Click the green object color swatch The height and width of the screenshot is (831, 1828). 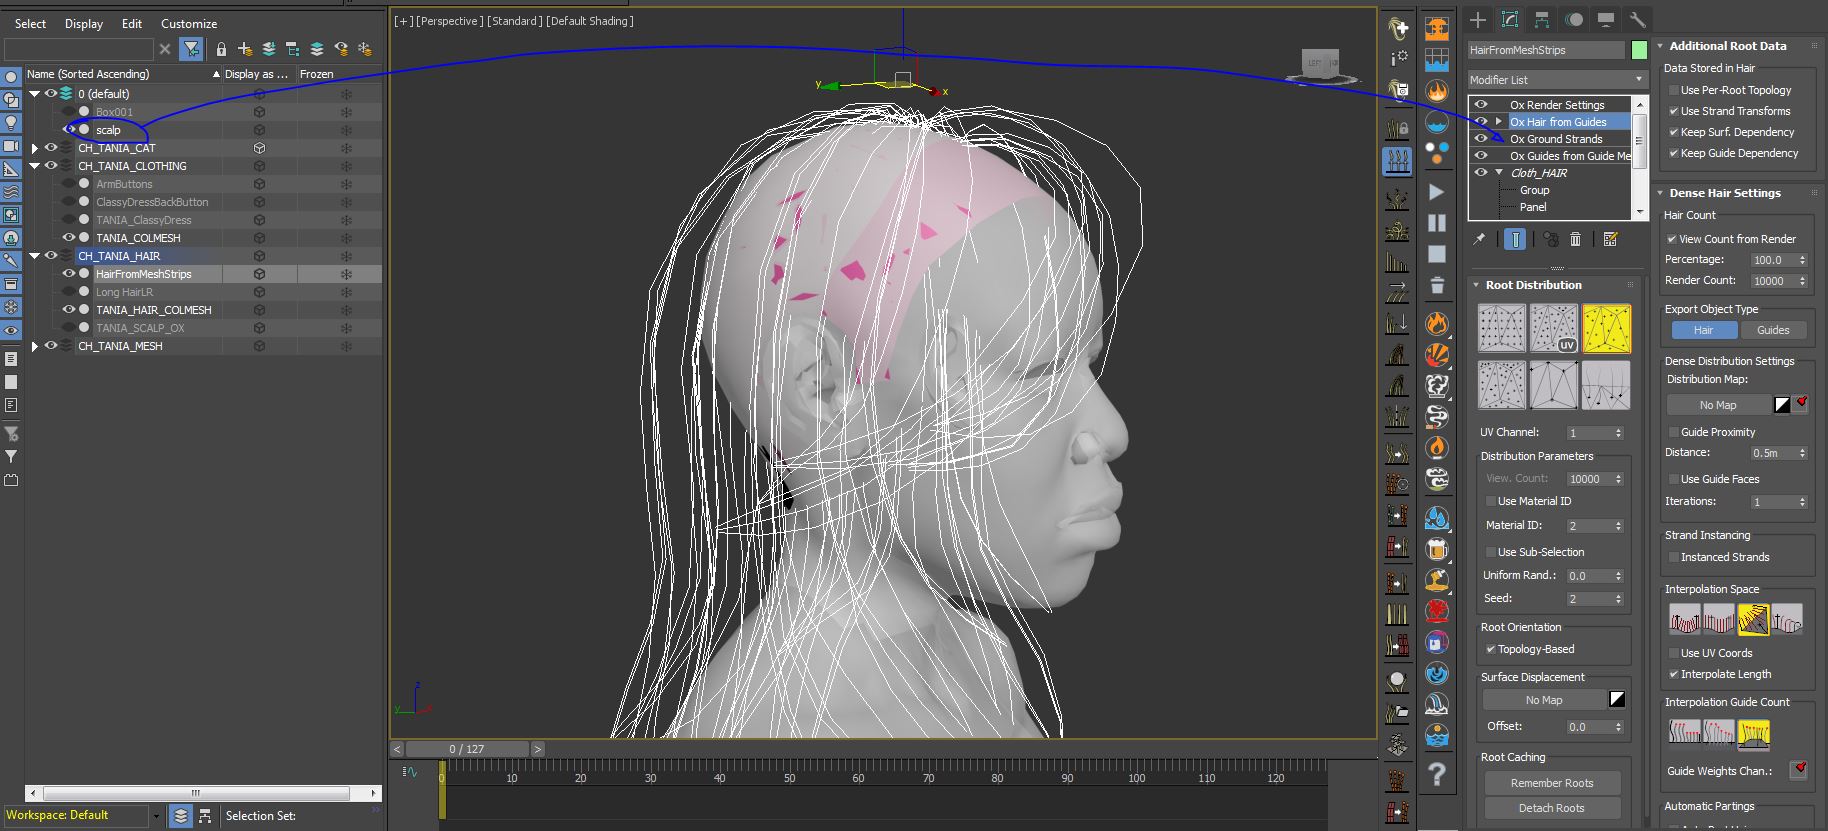[1639, 50]
